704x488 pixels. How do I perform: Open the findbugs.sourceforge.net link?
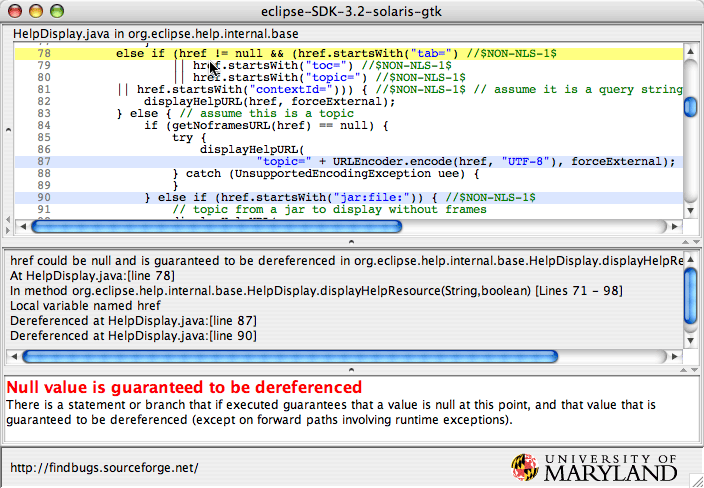(x=104, y=467)
